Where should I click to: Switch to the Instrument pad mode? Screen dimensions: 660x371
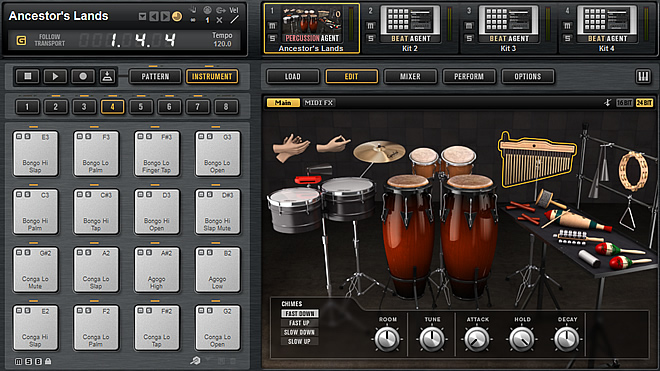coord(212,76)
